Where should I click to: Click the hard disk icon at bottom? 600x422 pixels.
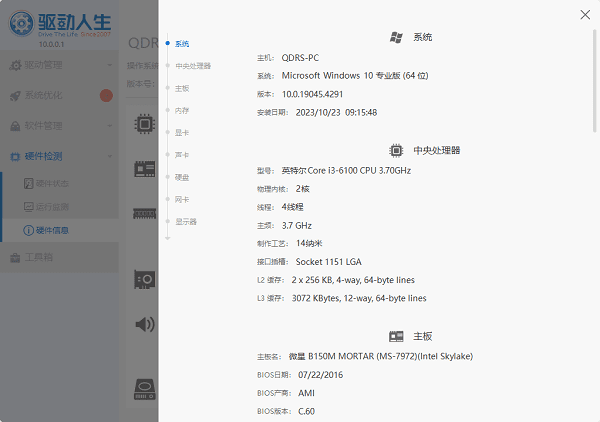145,389
